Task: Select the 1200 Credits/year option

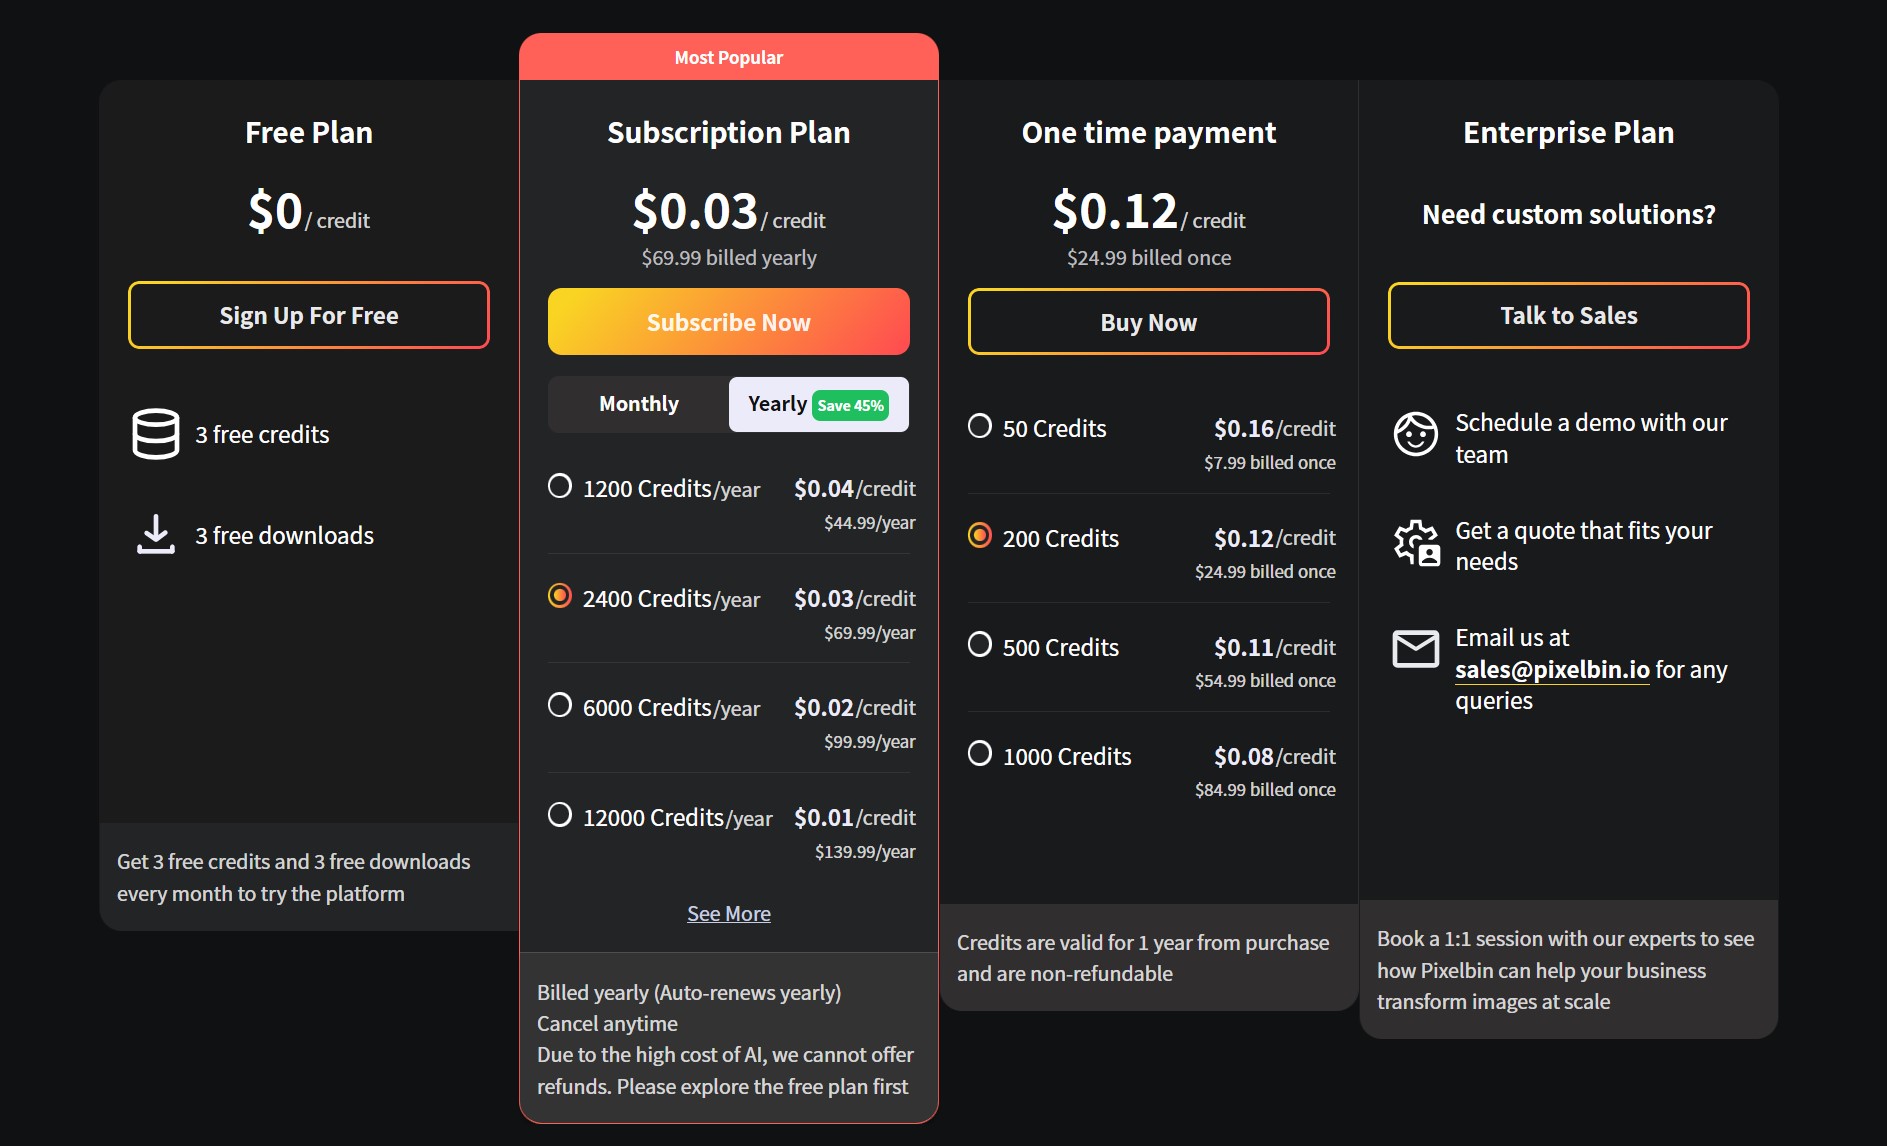Action: click(x=560, y=487)
